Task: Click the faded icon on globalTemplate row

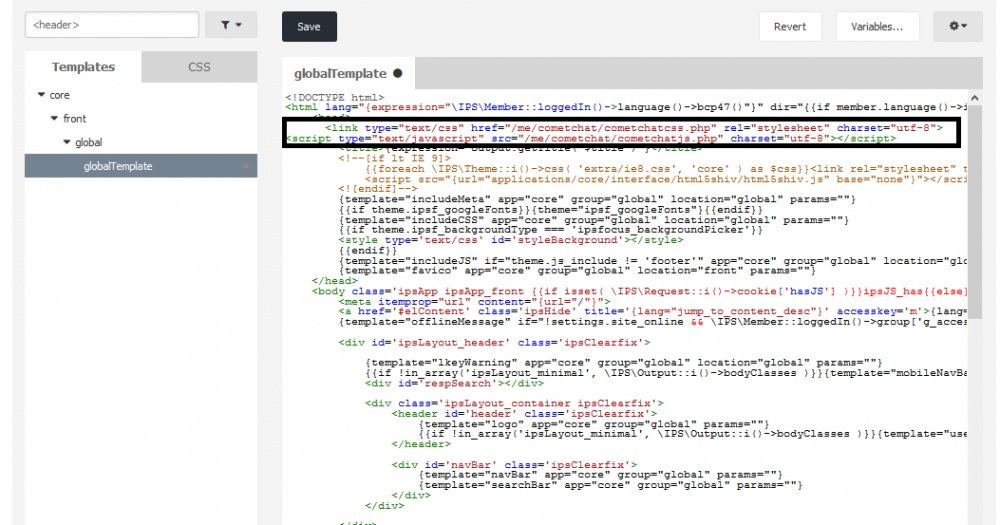Action: pyautogui.click(x=246, y=166)
